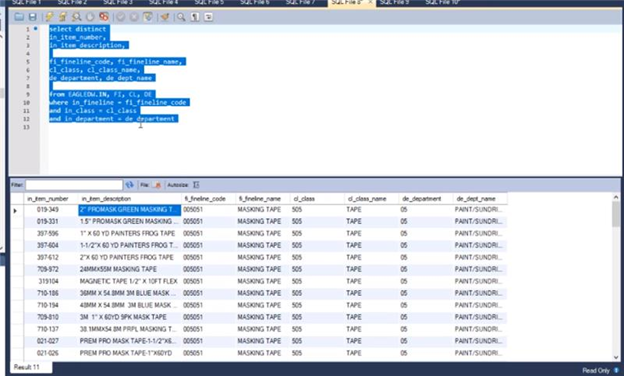Select item number cell 710-137

click(x=48, y=329)
